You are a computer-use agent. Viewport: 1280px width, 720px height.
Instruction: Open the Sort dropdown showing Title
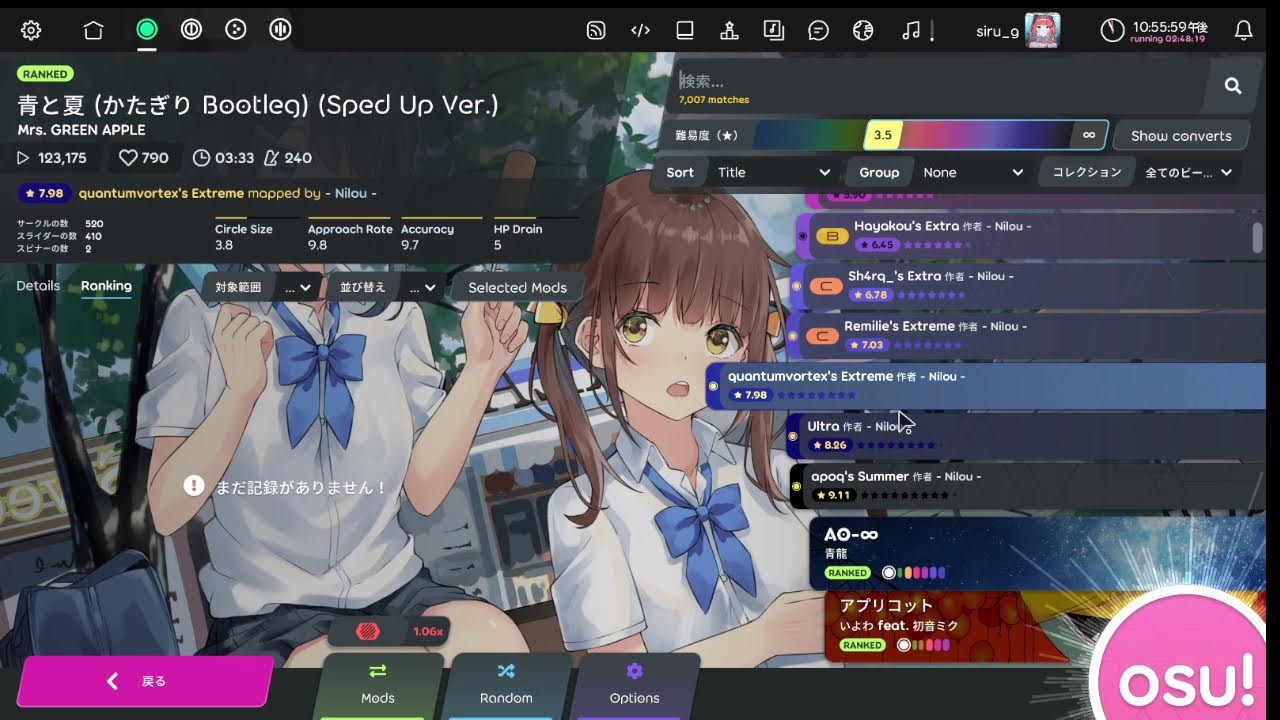[774, 172]
